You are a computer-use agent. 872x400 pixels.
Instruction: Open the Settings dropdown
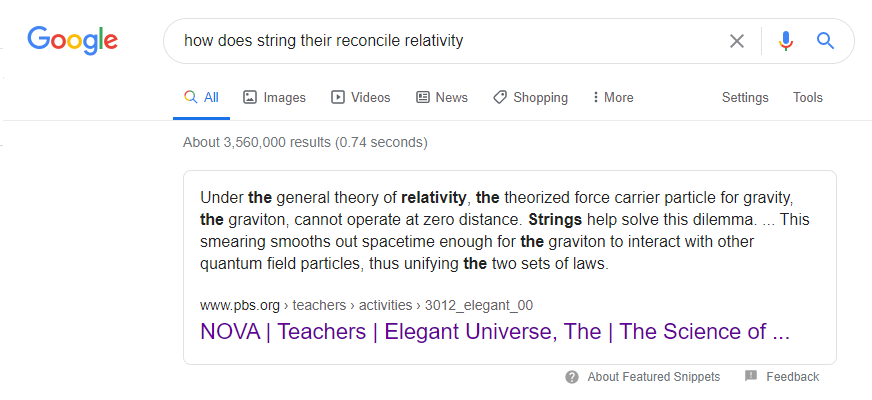pyautogui.click(x=745, y=97)
